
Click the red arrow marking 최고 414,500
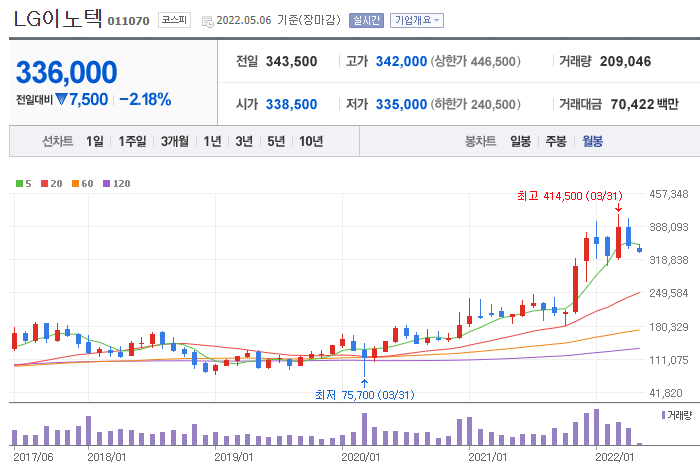tap(618, 208)
